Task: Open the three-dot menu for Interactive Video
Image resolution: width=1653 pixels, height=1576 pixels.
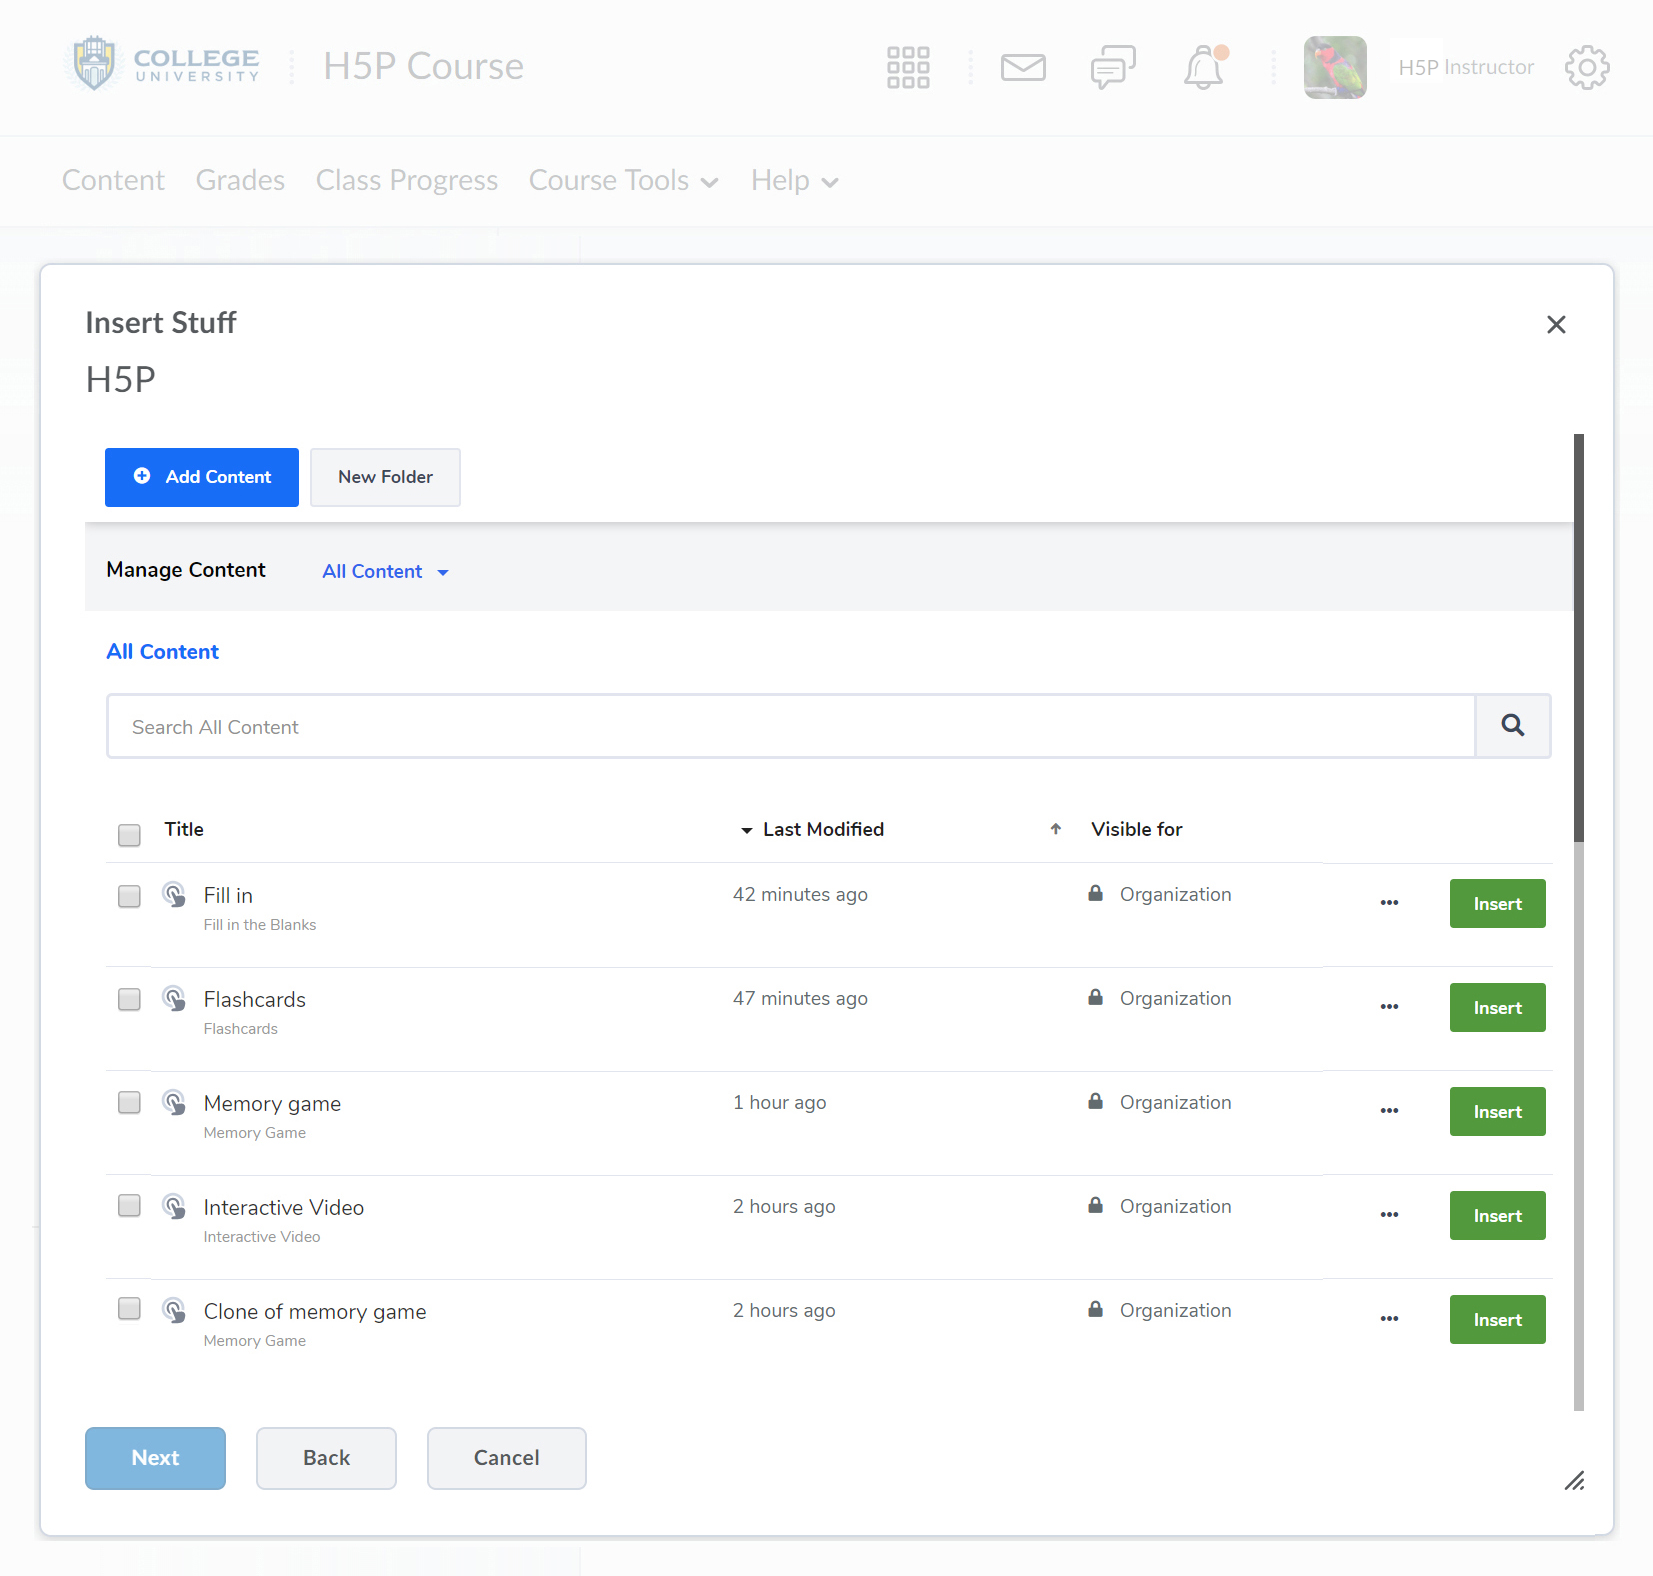Action: pyautogui.click(x=1389, y=1215)
